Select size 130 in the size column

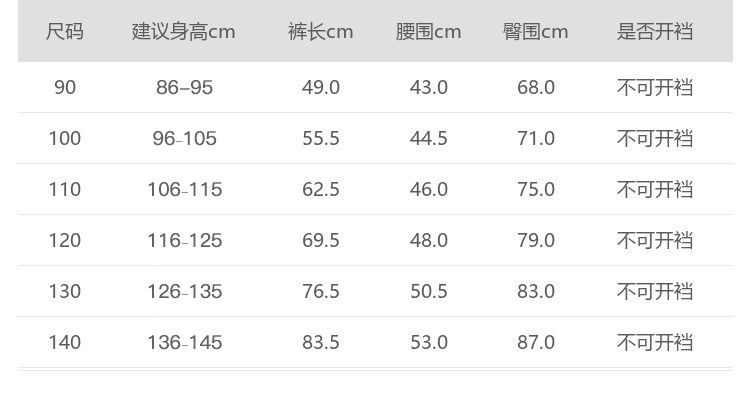[65, 292]
